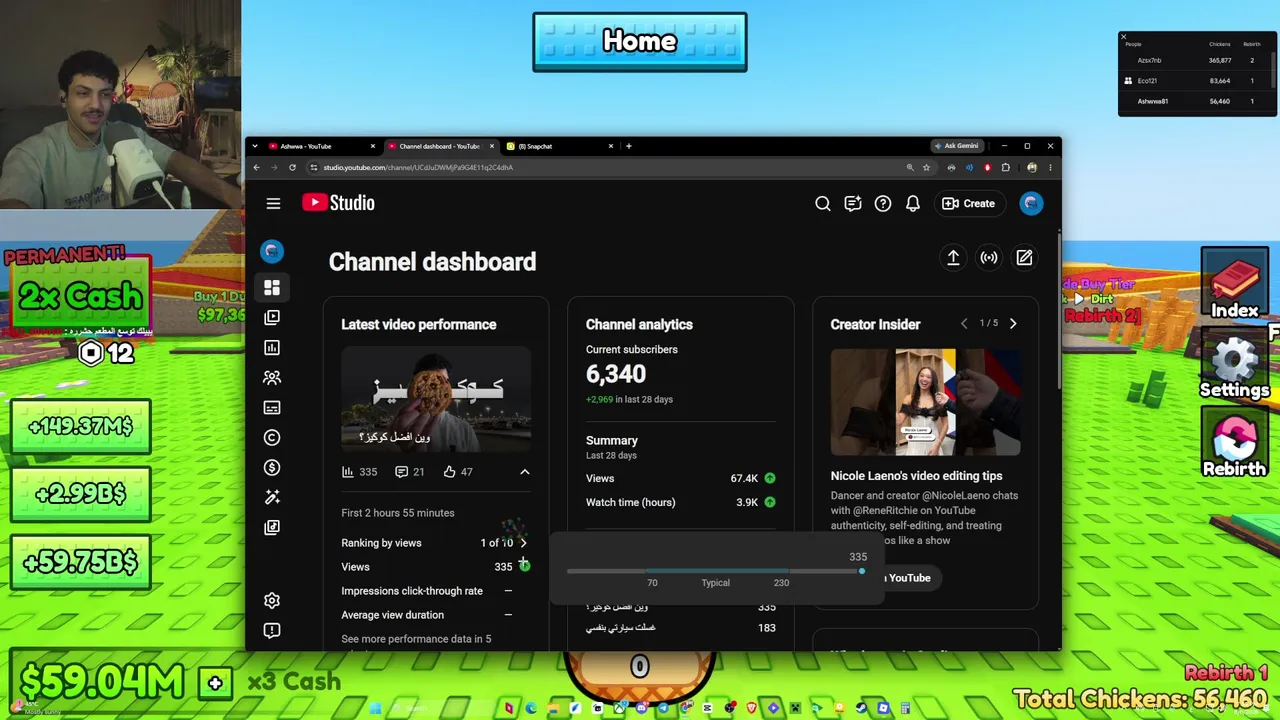Show previous Creator Insider card

964,324
